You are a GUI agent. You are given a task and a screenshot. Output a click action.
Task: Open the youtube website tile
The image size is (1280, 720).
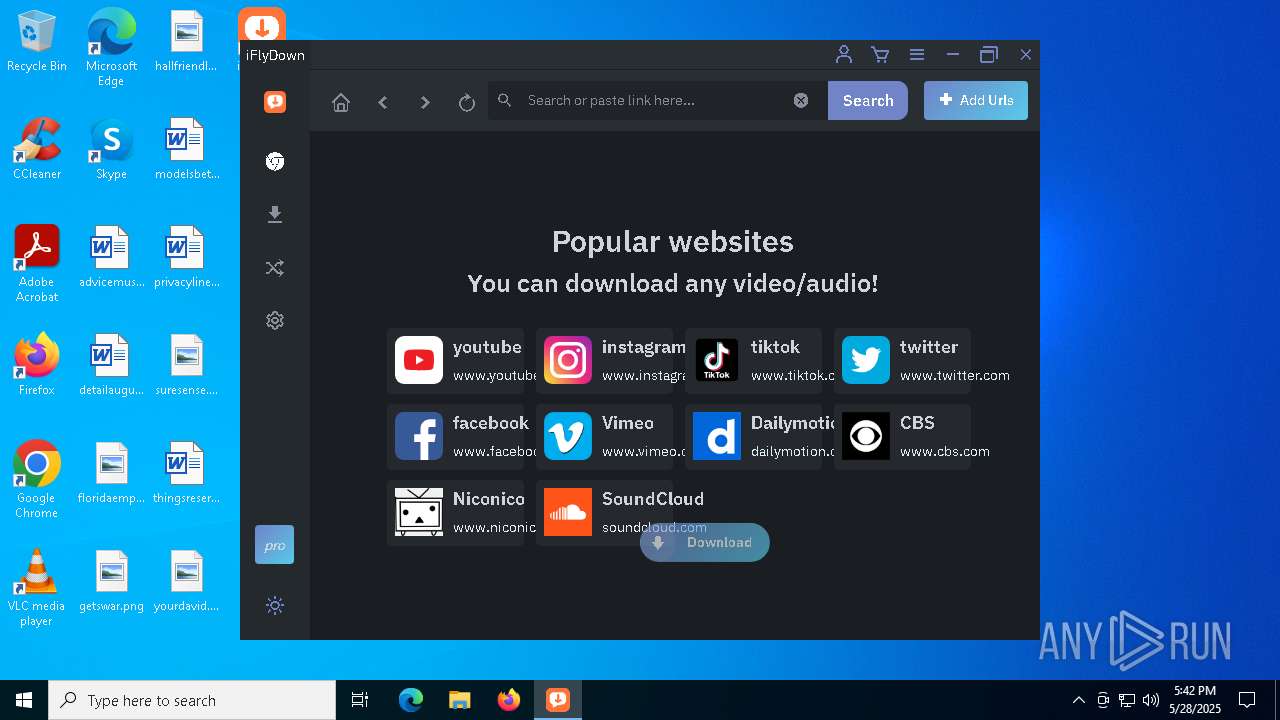pos(455,360)
